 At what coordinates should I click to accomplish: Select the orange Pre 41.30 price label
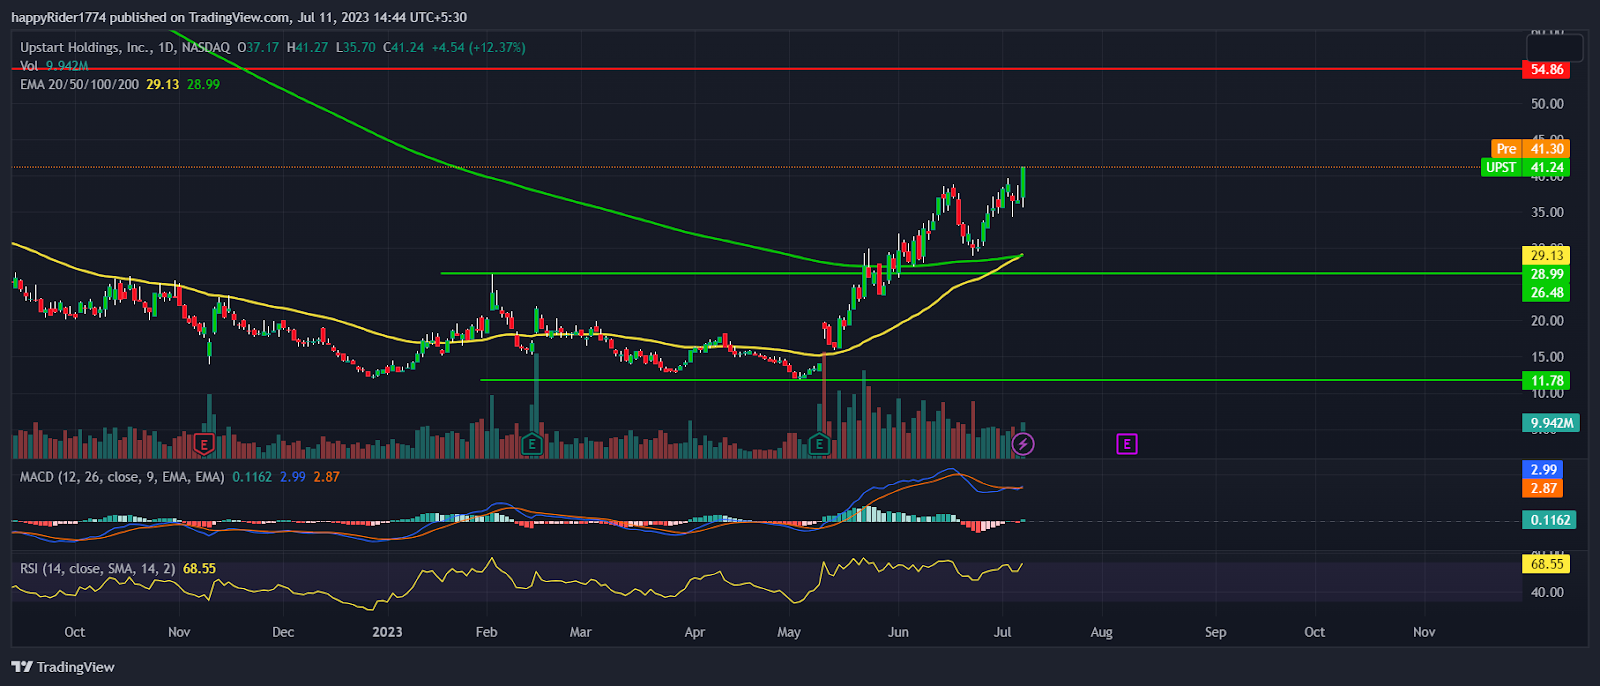(x=1530, y=148)
